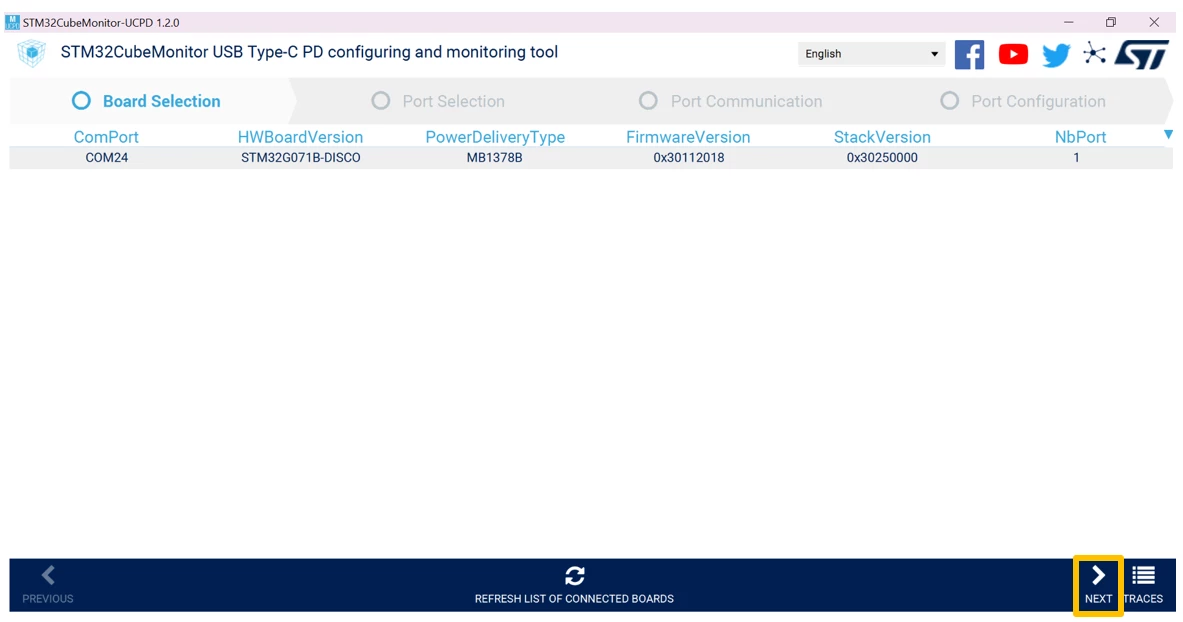The height and width of the screenshot is (622, 1183).
Task: Sort by StackVersion column header
Action: click(882, 137)
